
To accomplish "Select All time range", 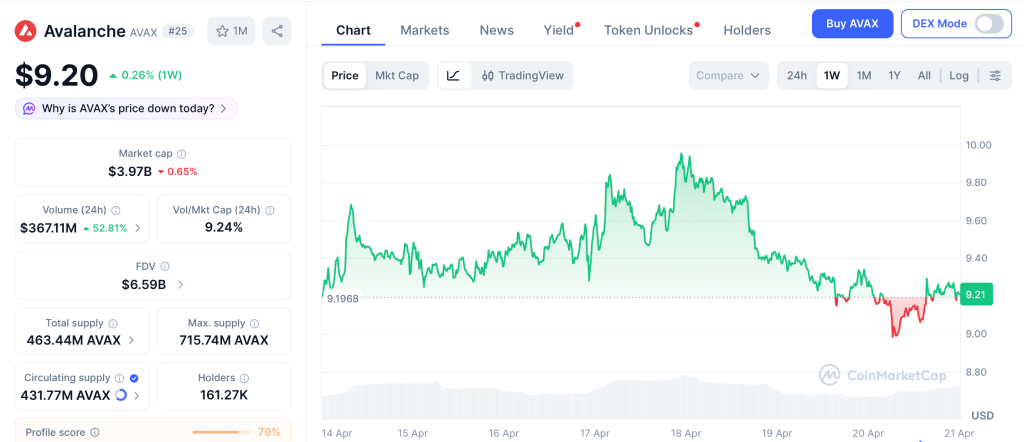I will click(924, 76).
